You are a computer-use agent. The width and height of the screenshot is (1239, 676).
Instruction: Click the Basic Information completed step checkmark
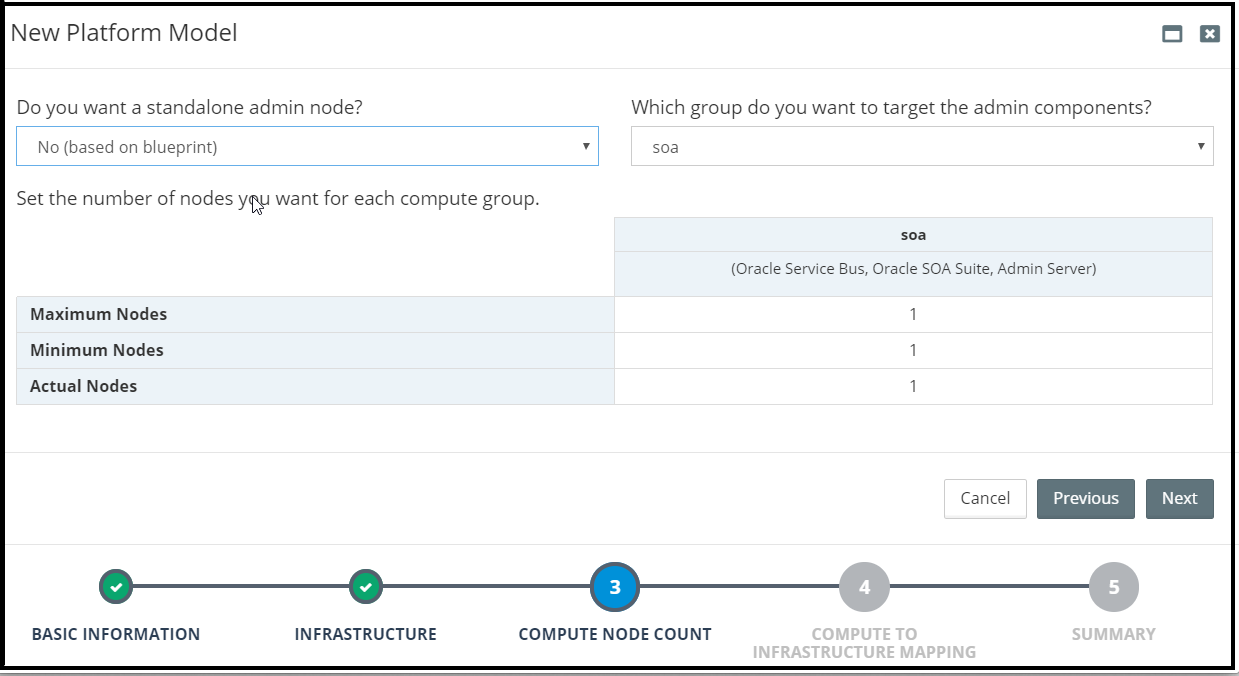[116, 587]
